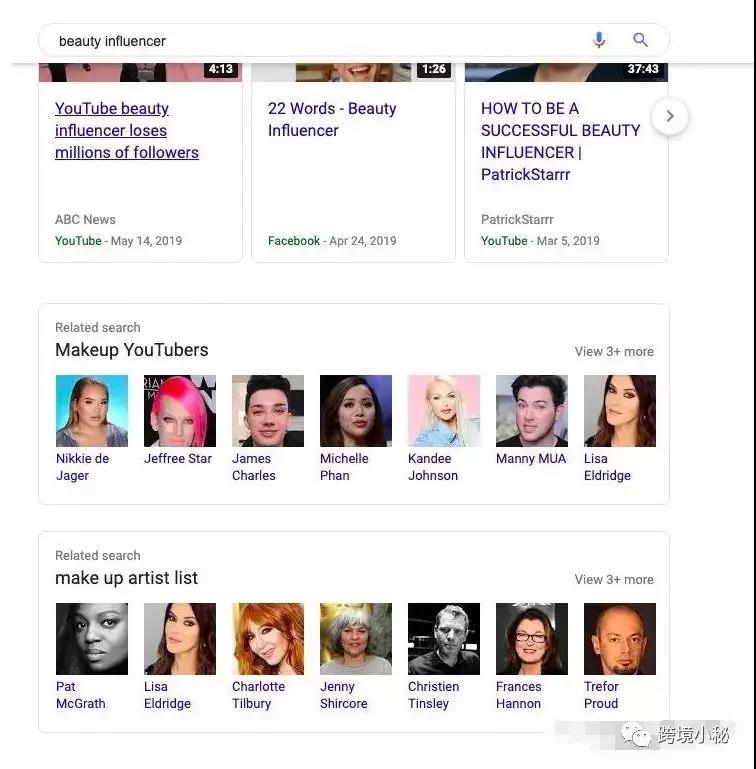
Task: Select Manny MUA thumbnail
Action: point(532,411)
